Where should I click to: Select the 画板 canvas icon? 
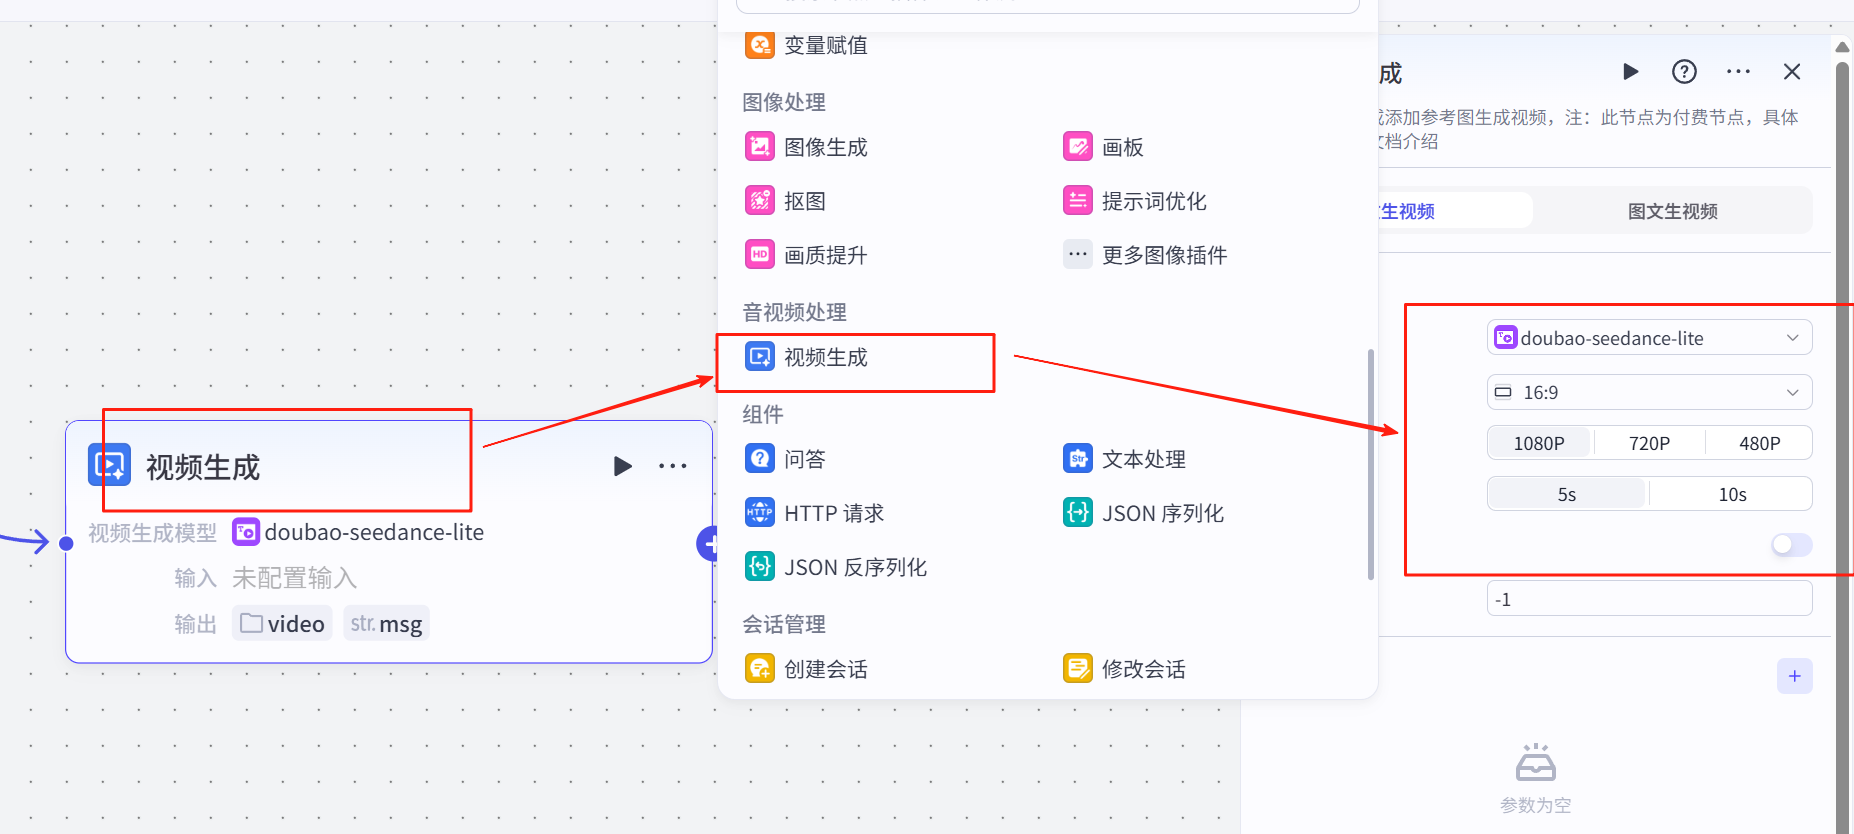coord(1078,147)
